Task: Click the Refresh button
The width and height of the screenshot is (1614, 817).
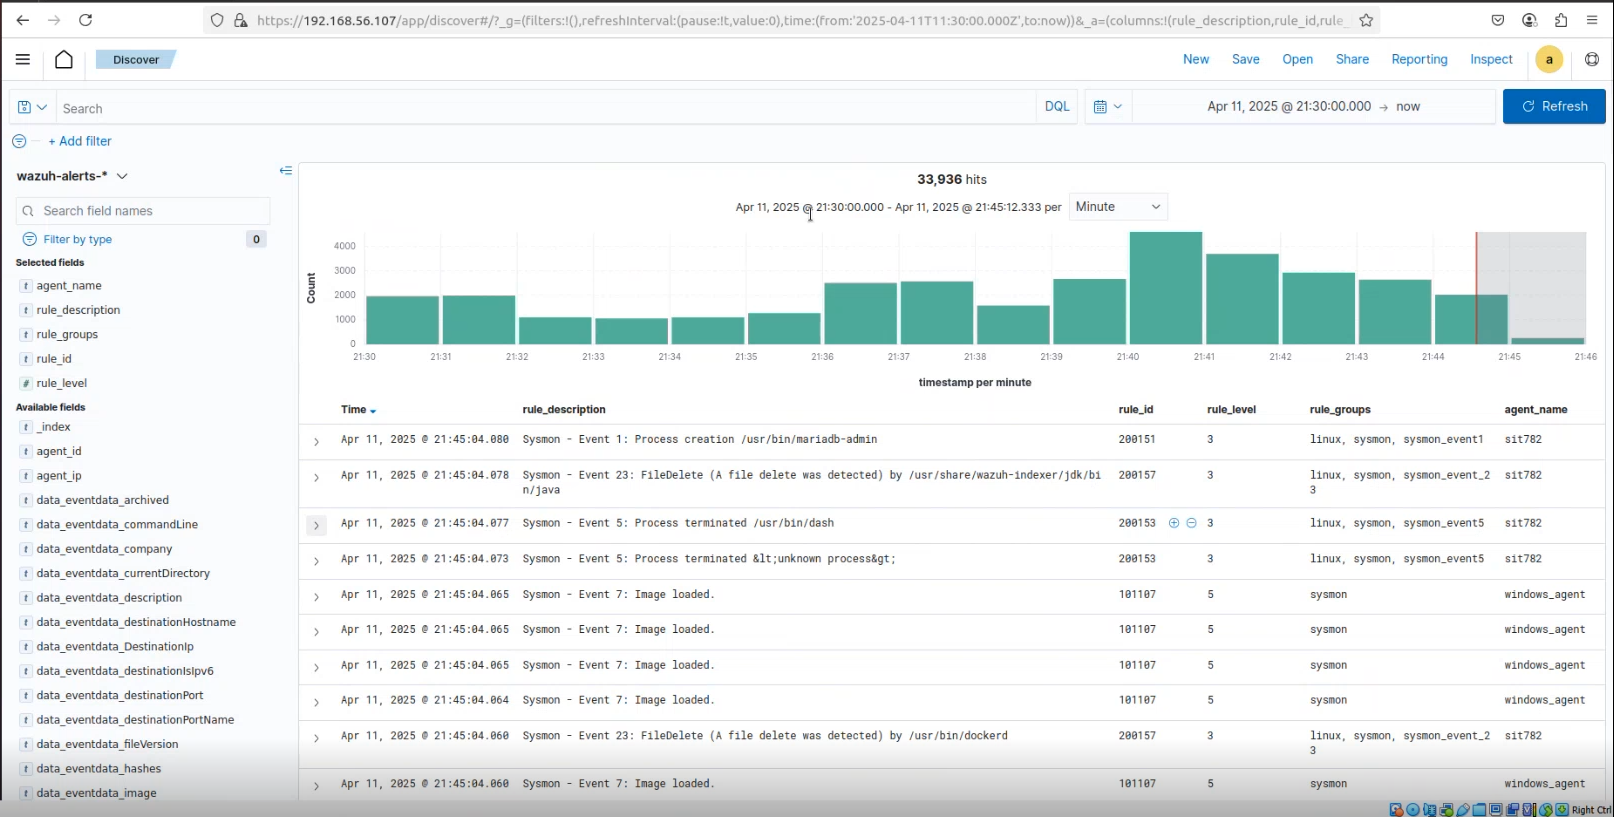Action: pos(1554,106)
